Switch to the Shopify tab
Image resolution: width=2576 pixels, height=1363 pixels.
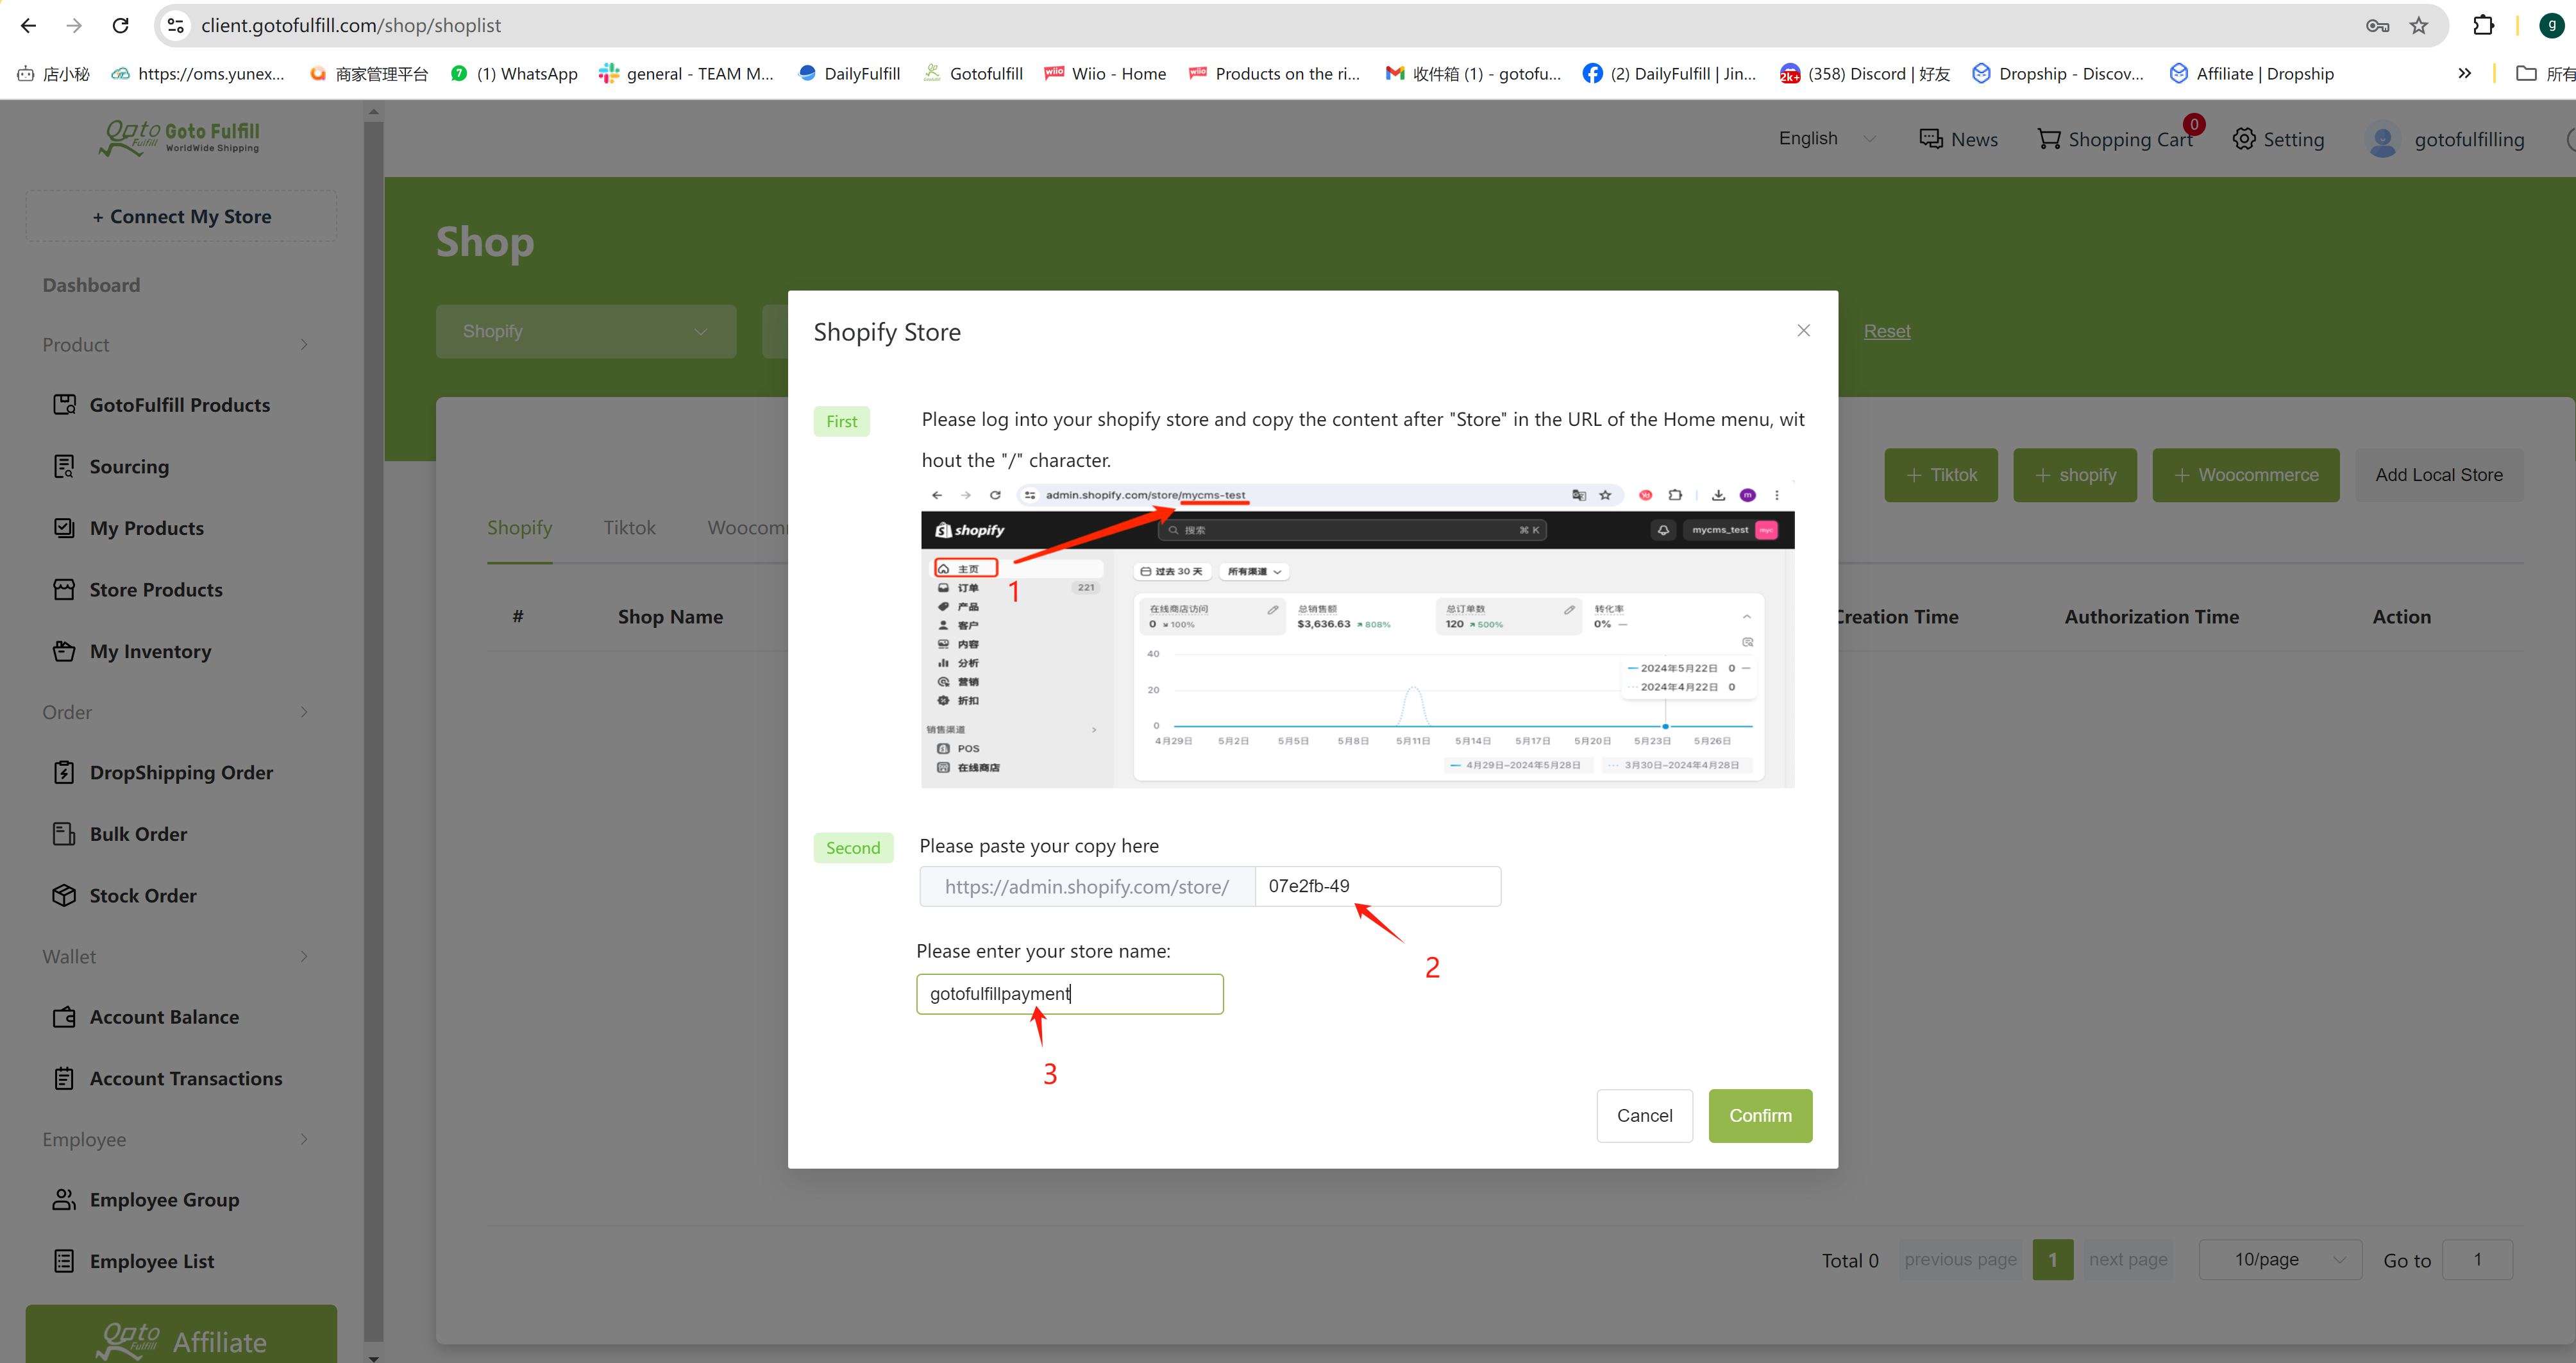[519, 527]
